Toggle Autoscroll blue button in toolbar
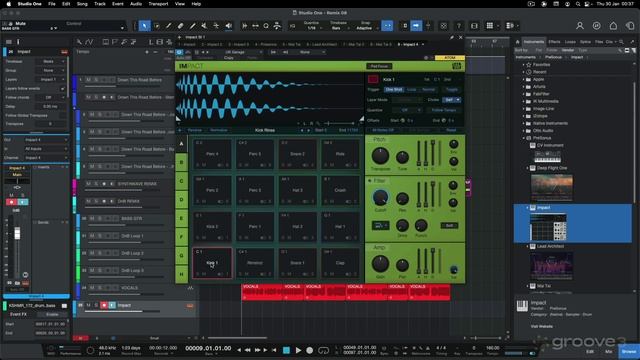Image resolution: width=640 pixels, height=360 pixels. point(416,26)
